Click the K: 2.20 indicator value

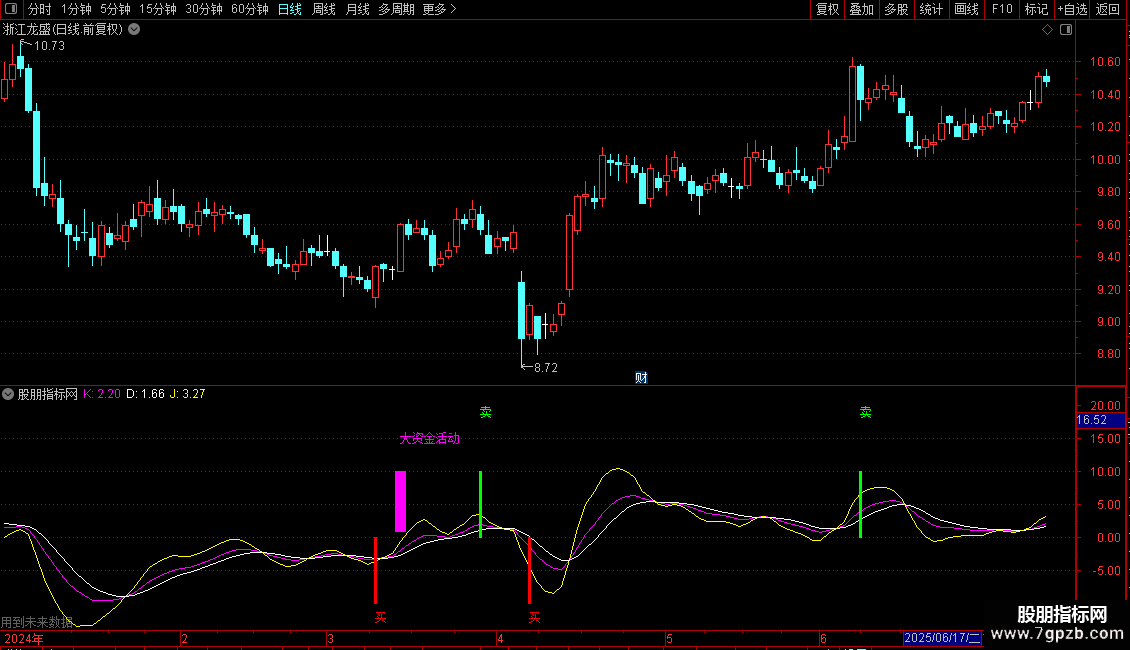pyautogui.click(x=102, y=394)
